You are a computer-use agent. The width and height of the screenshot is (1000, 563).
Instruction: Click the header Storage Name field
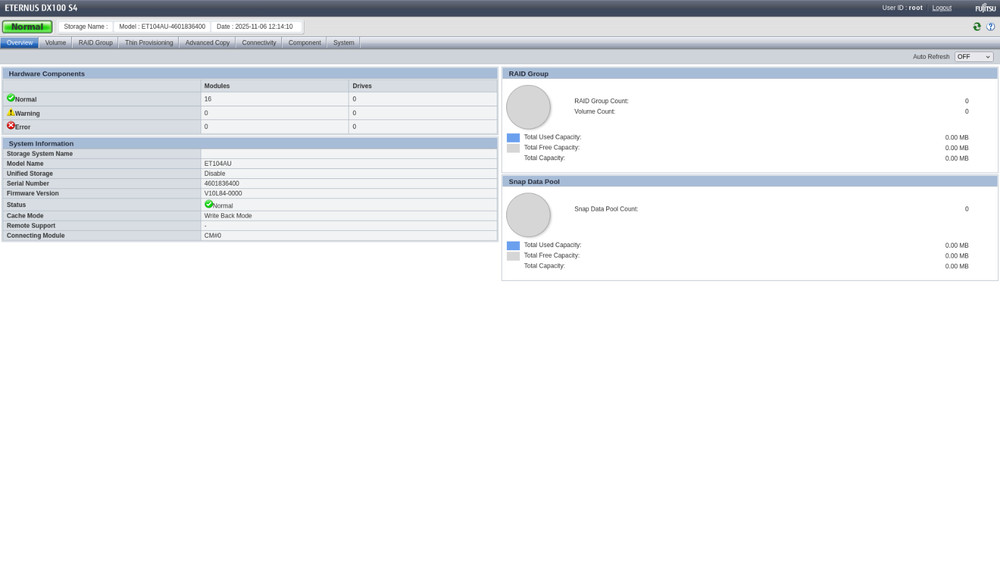pyautogui.click(x=85, y=27)
